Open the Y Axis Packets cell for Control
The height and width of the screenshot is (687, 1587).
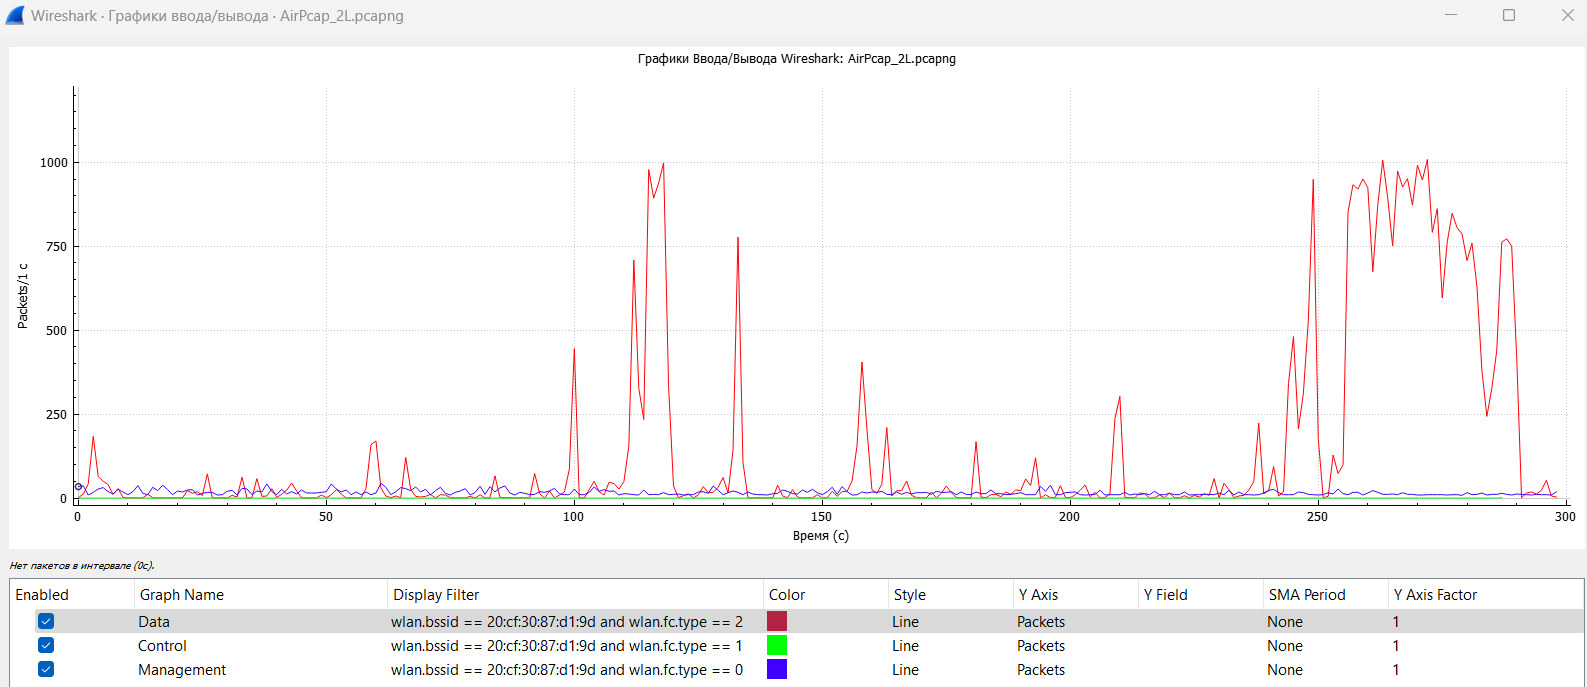[1041, 646]
